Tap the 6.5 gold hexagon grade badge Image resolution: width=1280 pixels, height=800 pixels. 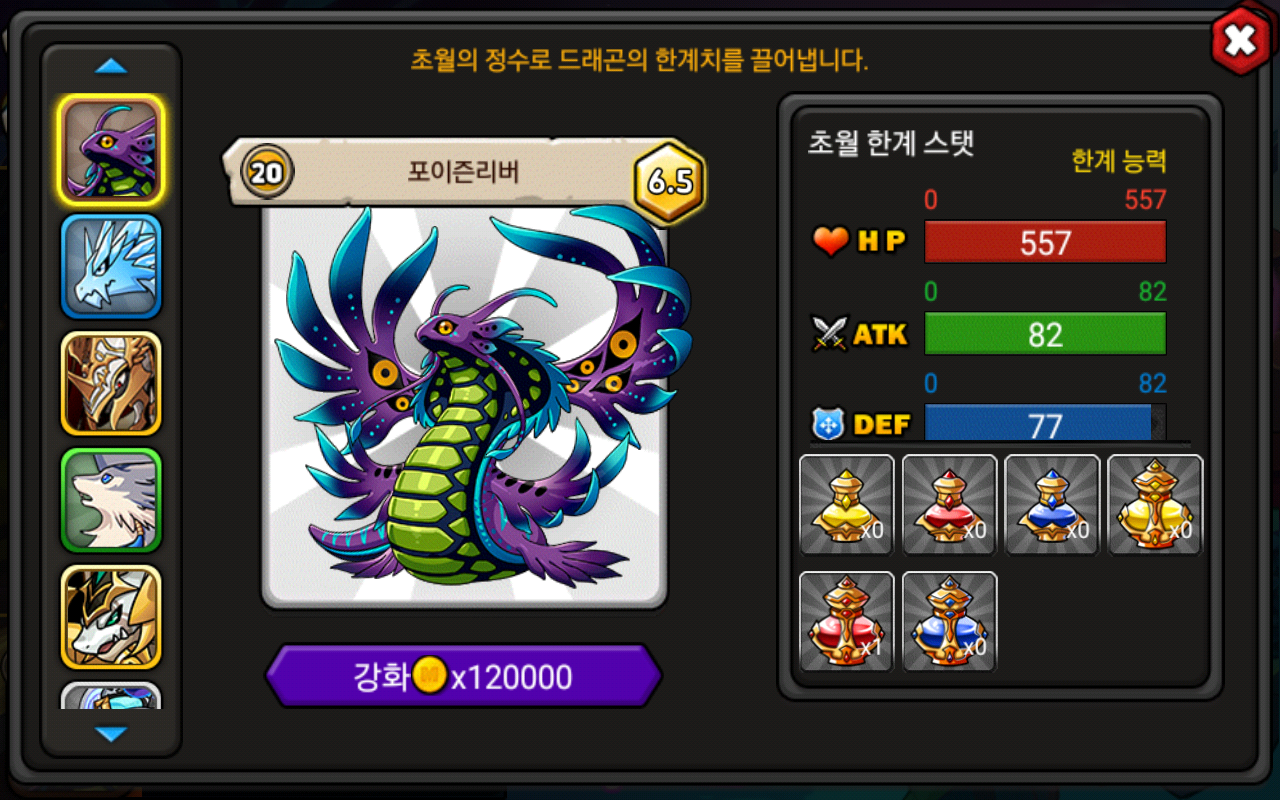(670, 181)
